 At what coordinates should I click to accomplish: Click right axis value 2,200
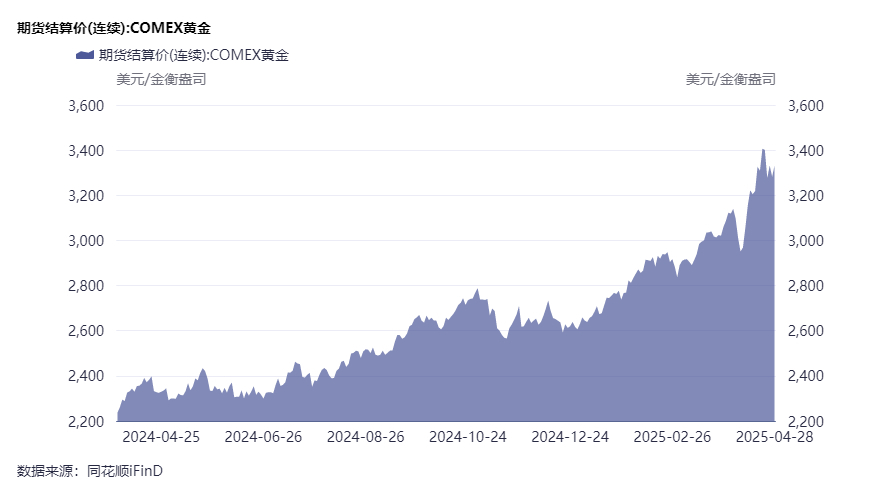[806, 421]
